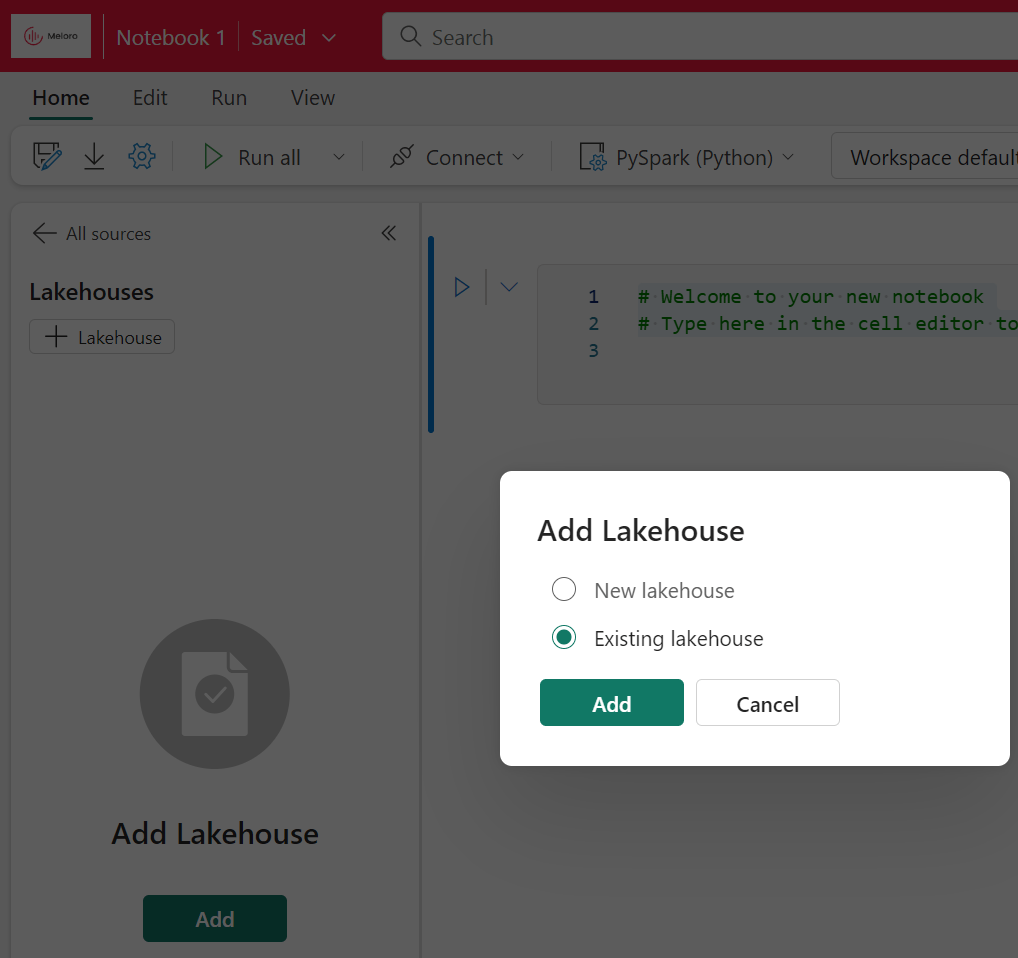Click the download notebook icon
1018x958 pixels.
pyautogui.click(x=94, y=157)
